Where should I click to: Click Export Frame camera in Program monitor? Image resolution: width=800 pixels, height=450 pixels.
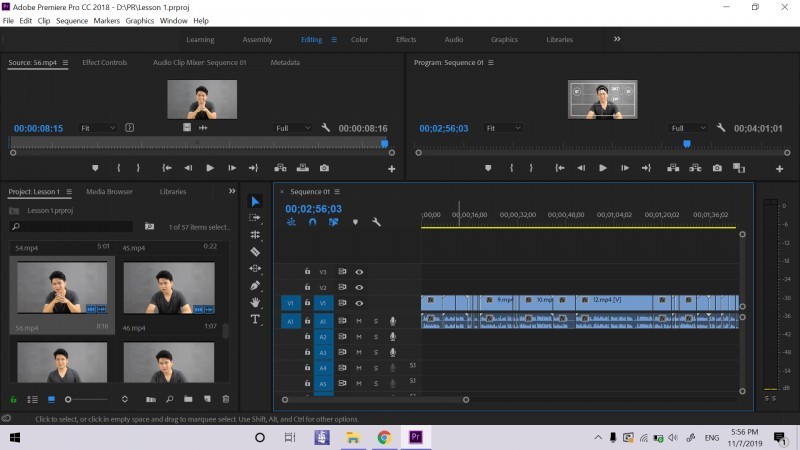coord(717,168)
